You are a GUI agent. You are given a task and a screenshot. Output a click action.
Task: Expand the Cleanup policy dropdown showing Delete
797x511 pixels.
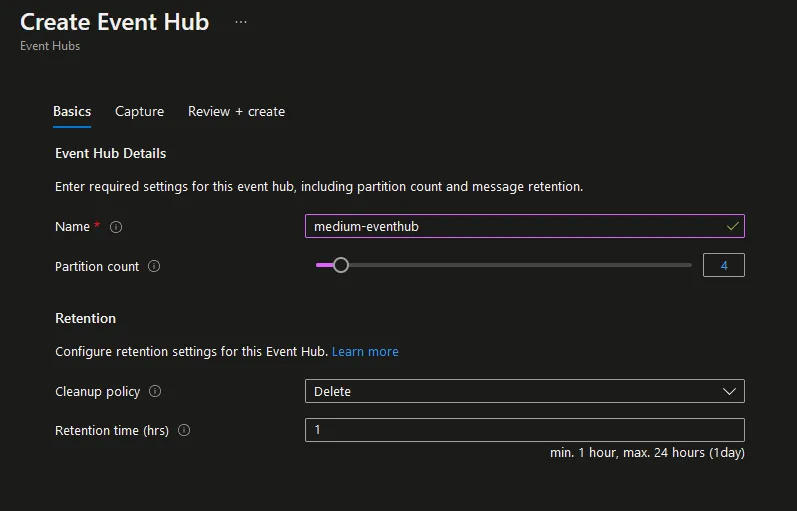coord(525,391)
